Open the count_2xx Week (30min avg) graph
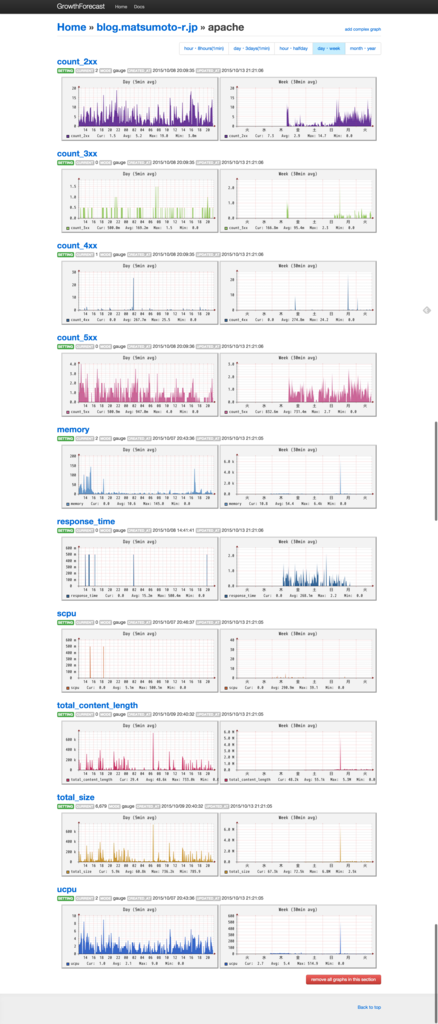438x1024 pixels. (x=298, y=108)
